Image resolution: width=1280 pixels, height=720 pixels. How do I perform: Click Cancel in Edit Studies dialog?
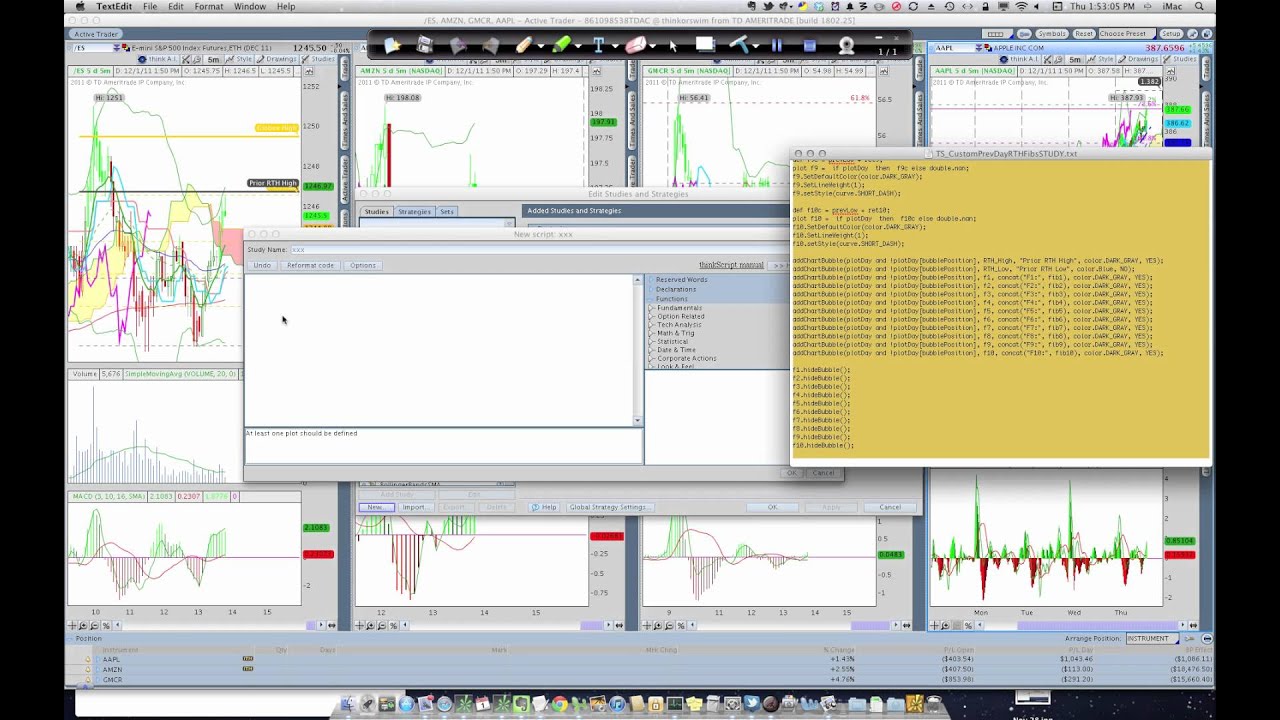click(x=890, y=507)
